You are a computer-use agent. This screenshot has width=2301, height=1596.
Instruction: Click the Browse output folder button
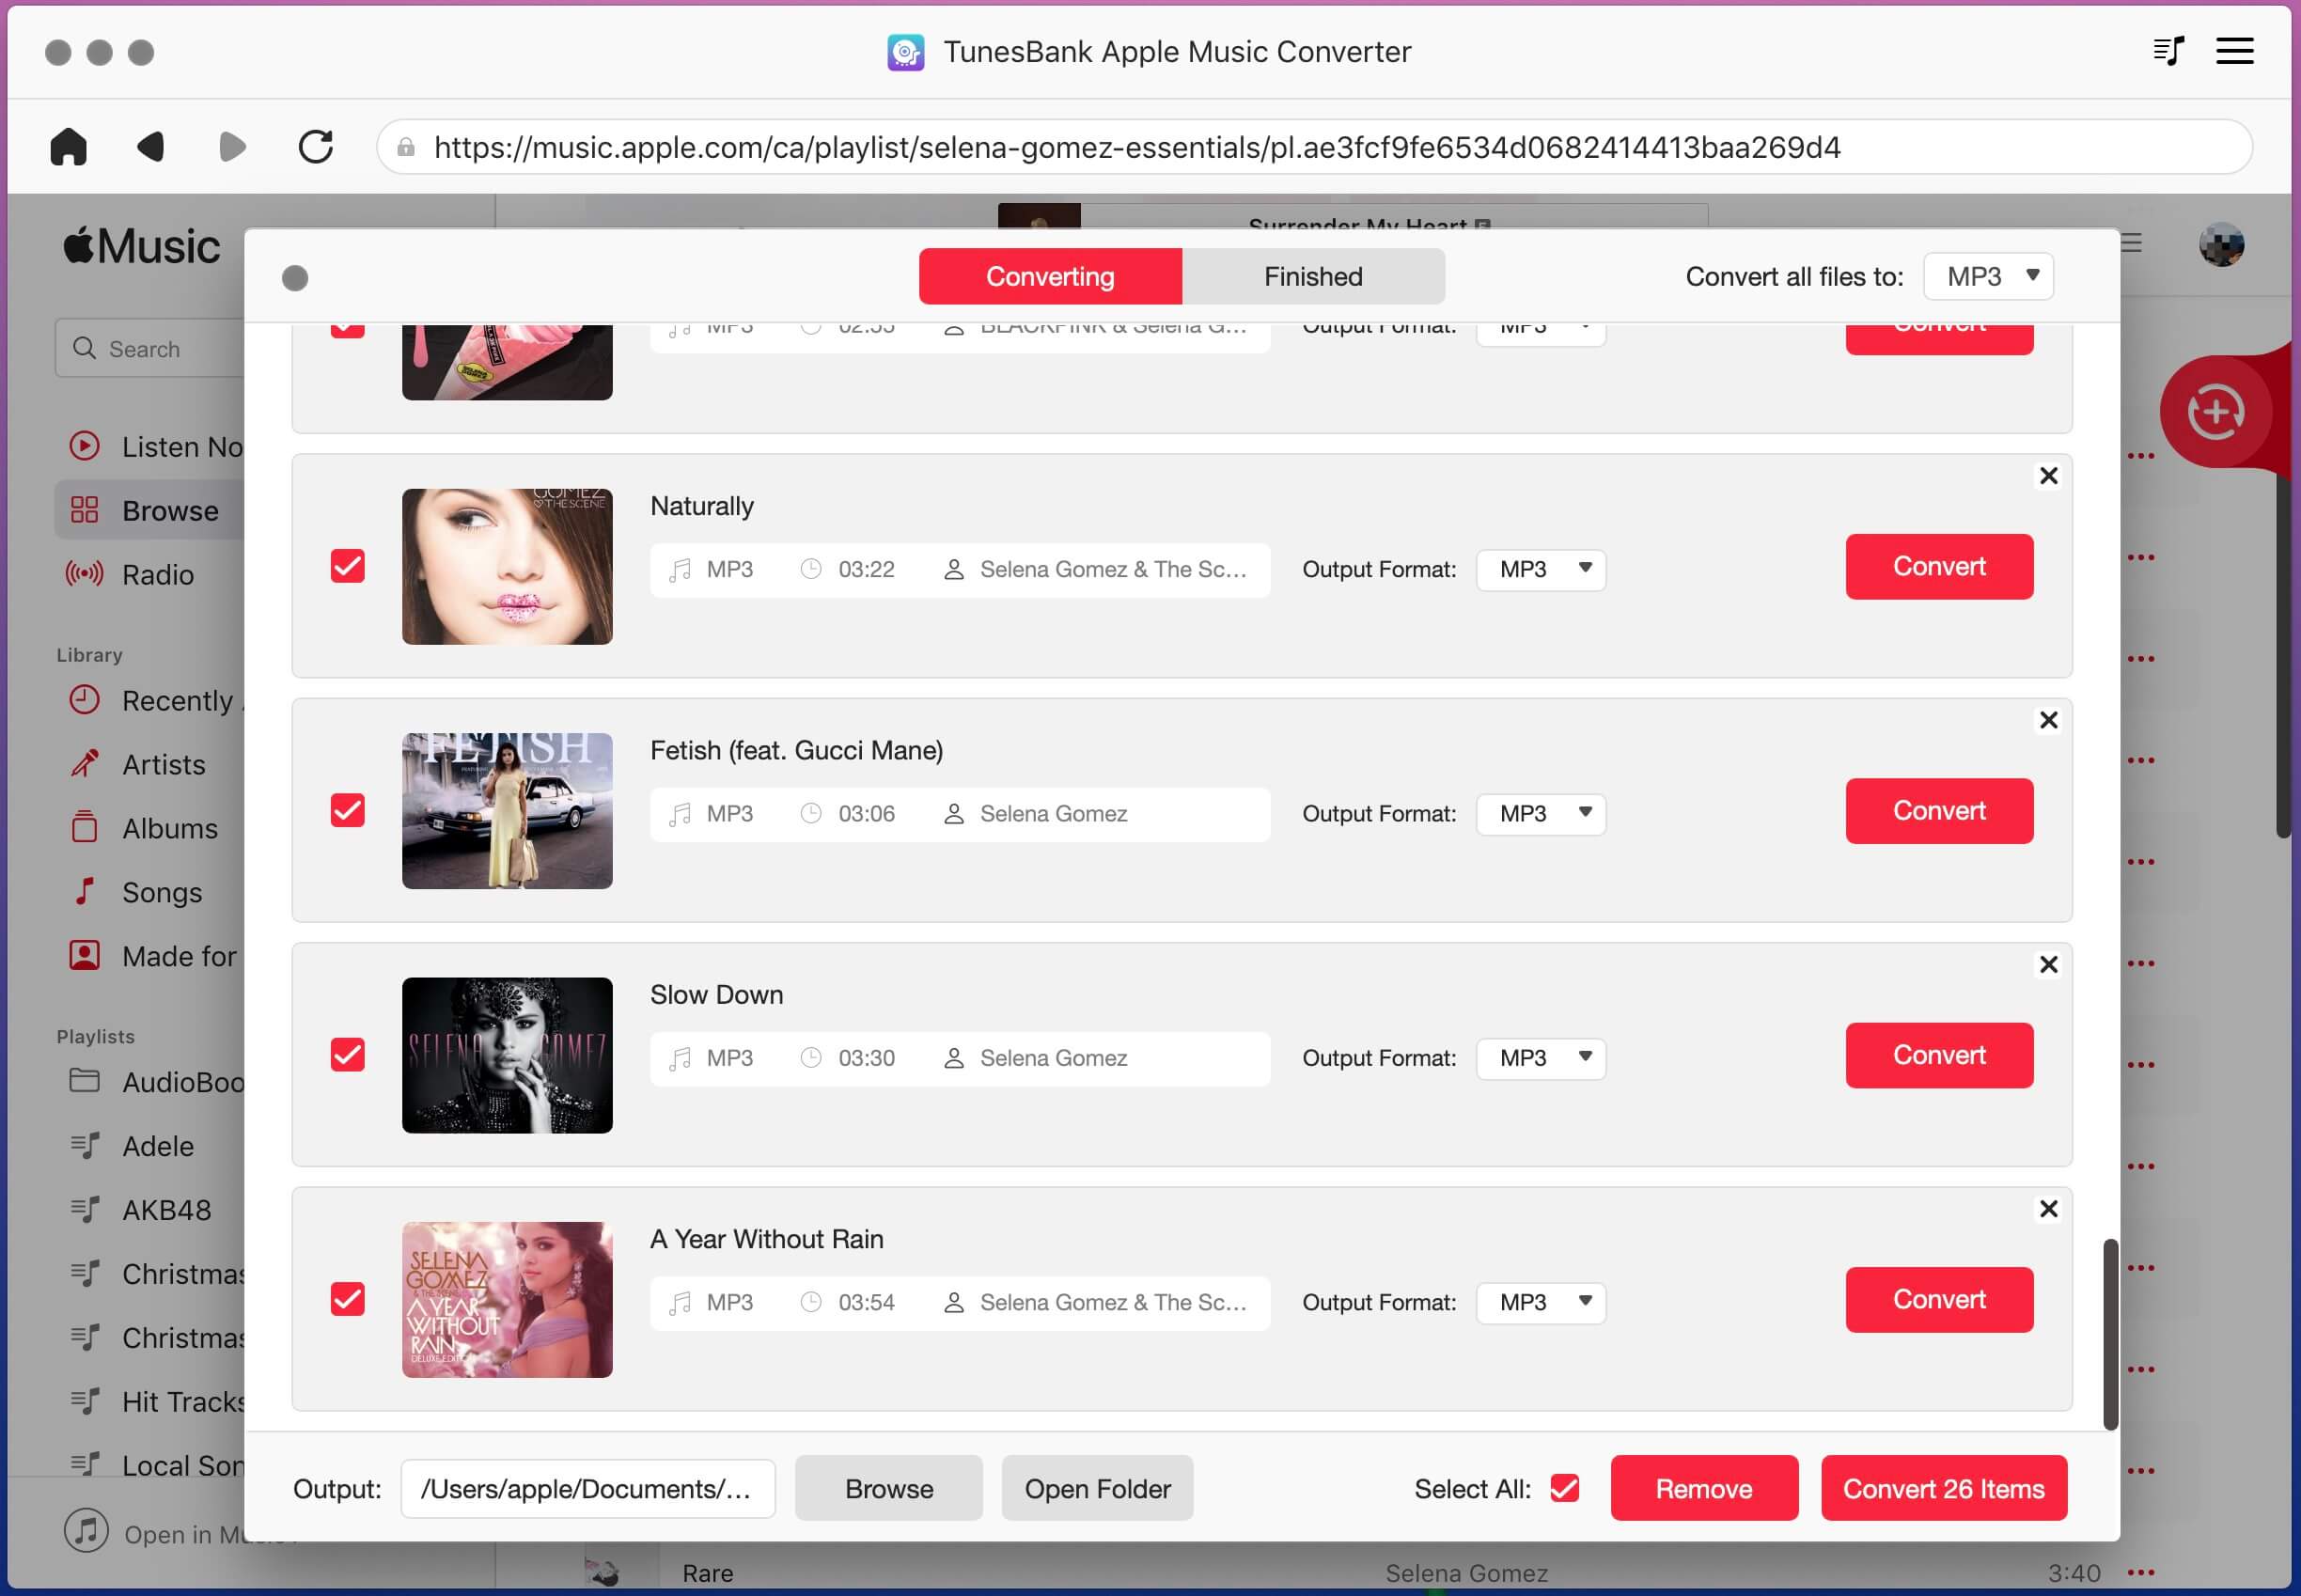click(888, 1488)
